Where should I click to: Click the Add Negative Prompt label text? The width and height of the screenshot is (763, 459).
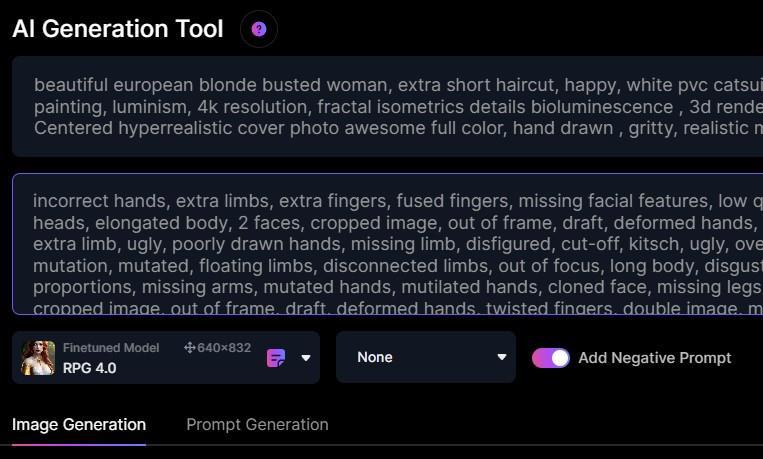[x=654, y=358]
